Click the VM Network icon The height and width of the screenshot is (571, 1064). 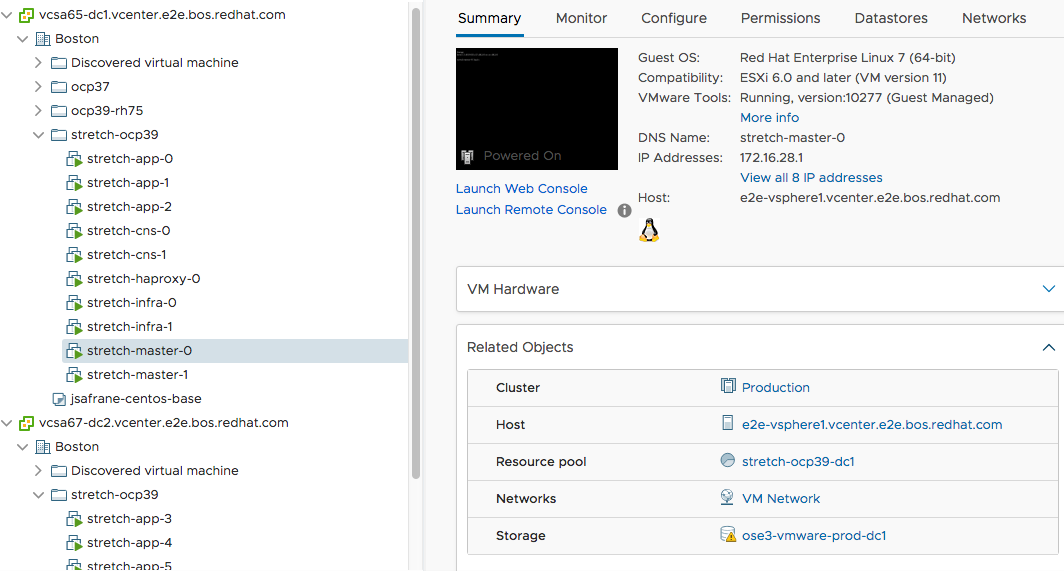[728, 498]
